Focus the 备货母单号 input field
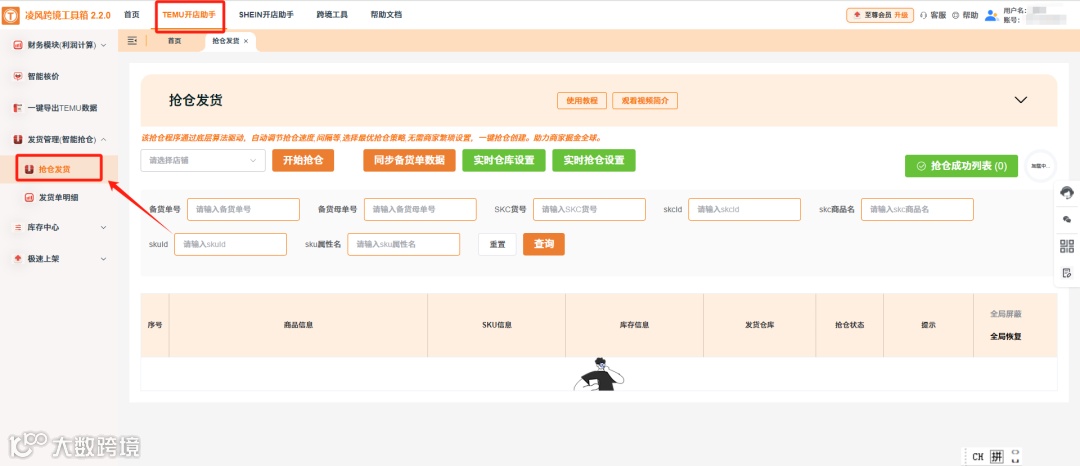This screenshot has width=1080, height=466. point(420,209)
